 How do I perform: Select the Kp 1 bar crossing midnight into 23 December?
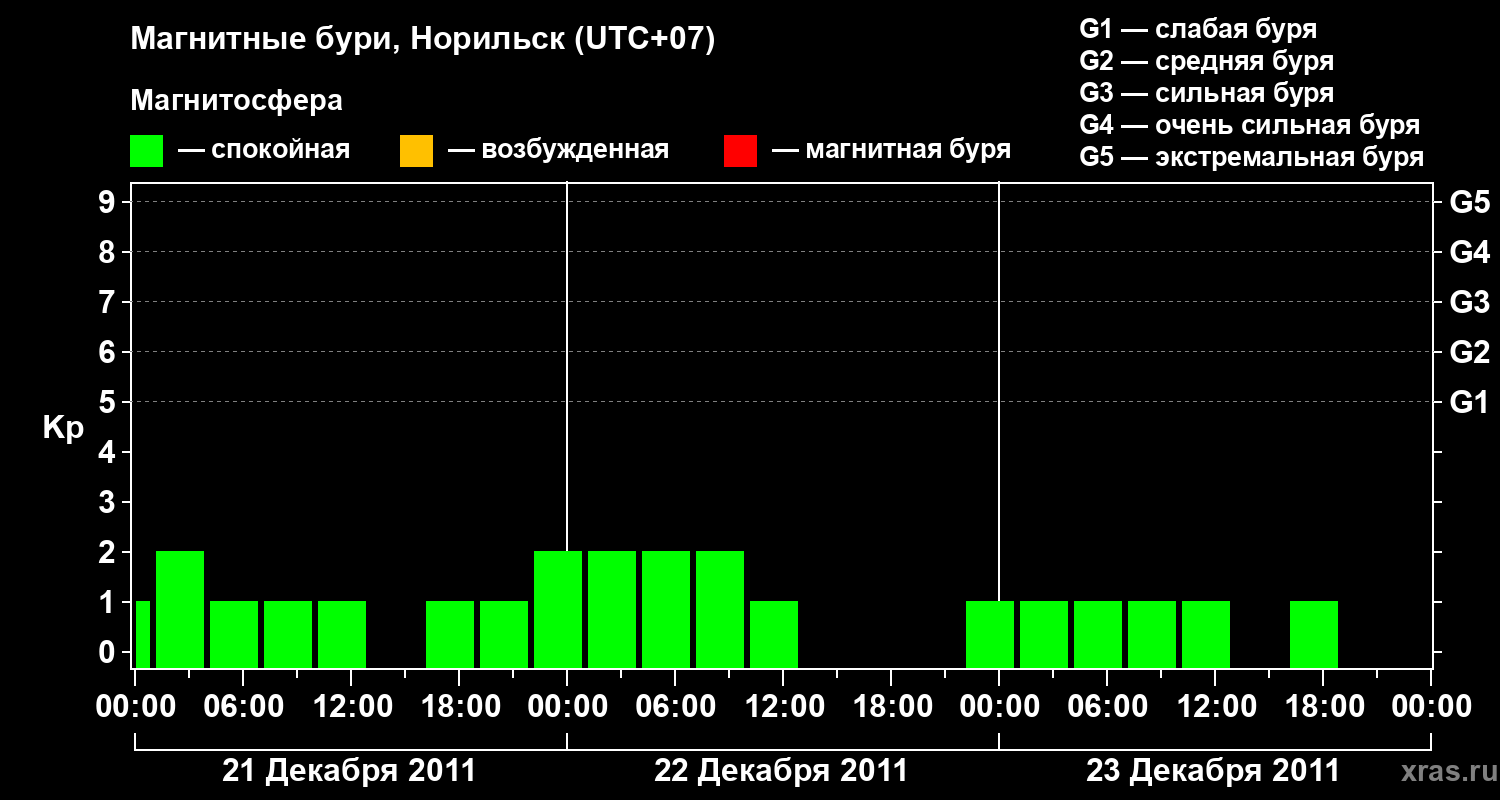[990, 634]
